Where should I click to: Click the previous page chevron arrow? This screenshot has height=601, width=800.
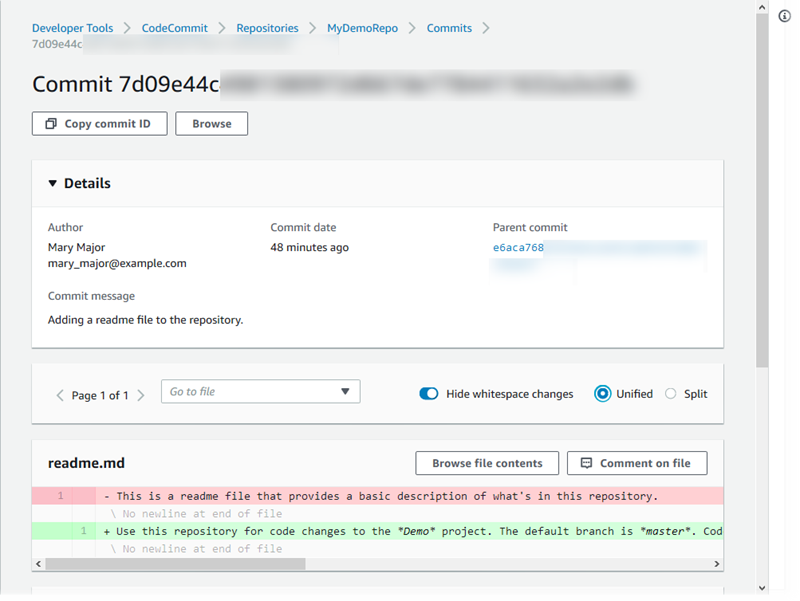pos(60,395)
